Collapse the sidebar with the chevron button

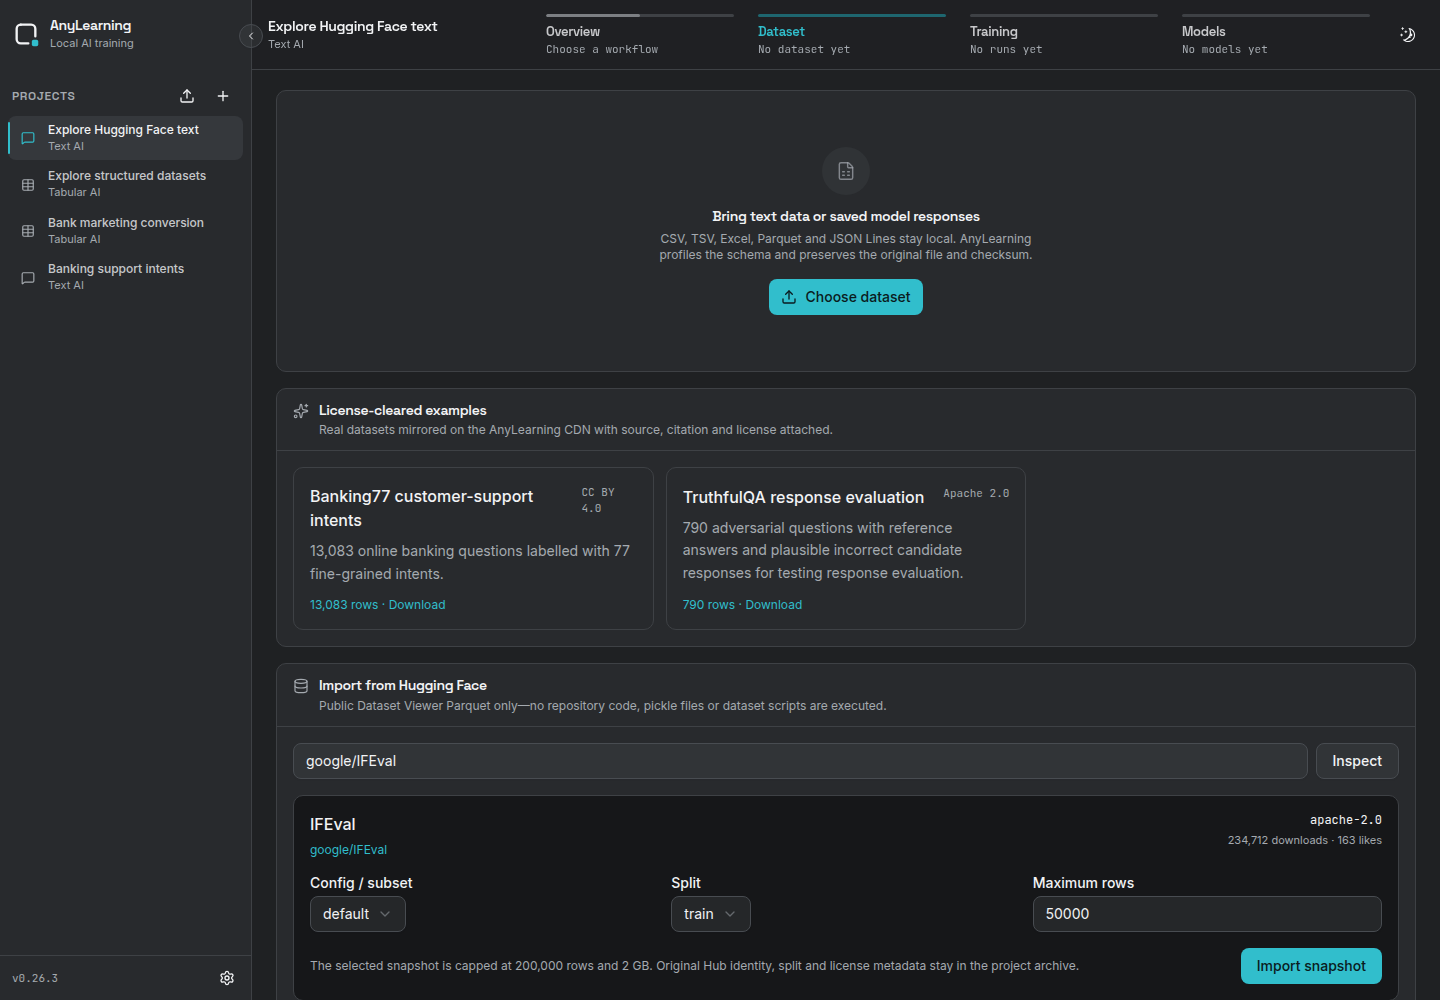(251, 36)
